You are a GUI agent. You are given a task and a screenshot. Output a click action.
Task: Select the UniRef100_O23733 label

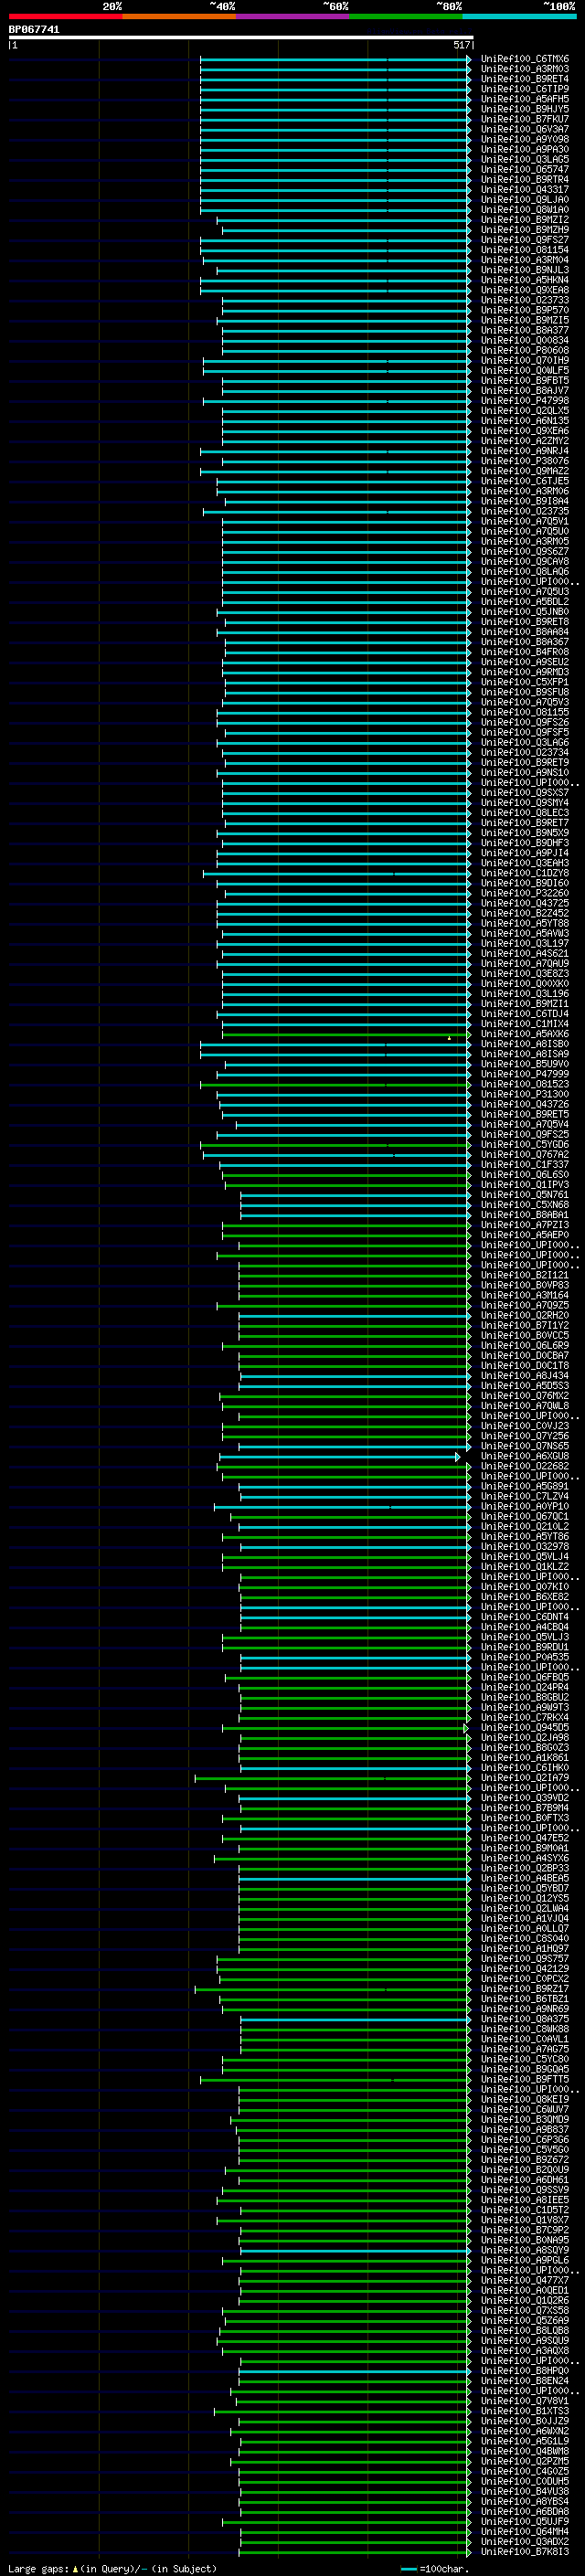(524, 300)
